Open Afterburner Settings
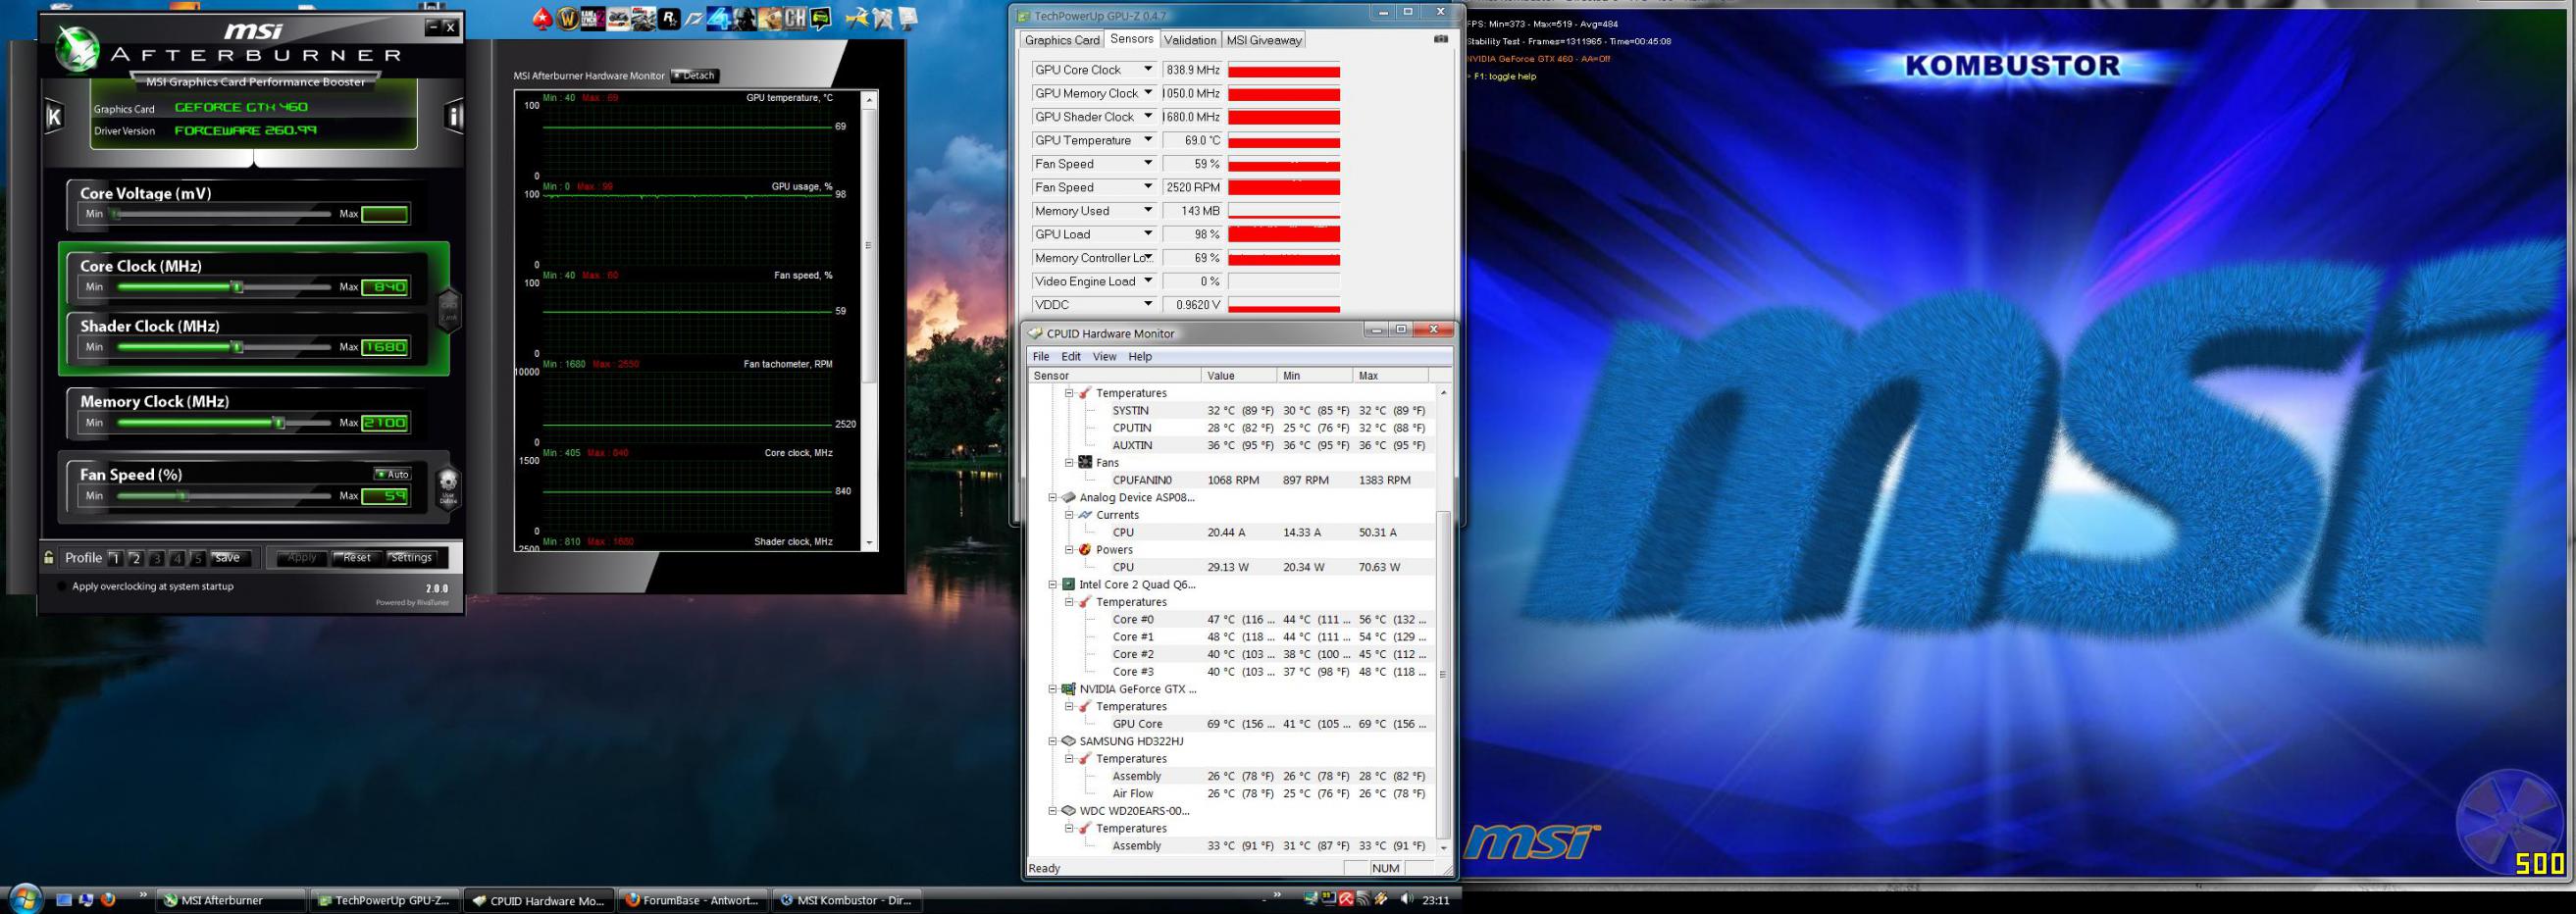 click(412, 558)
